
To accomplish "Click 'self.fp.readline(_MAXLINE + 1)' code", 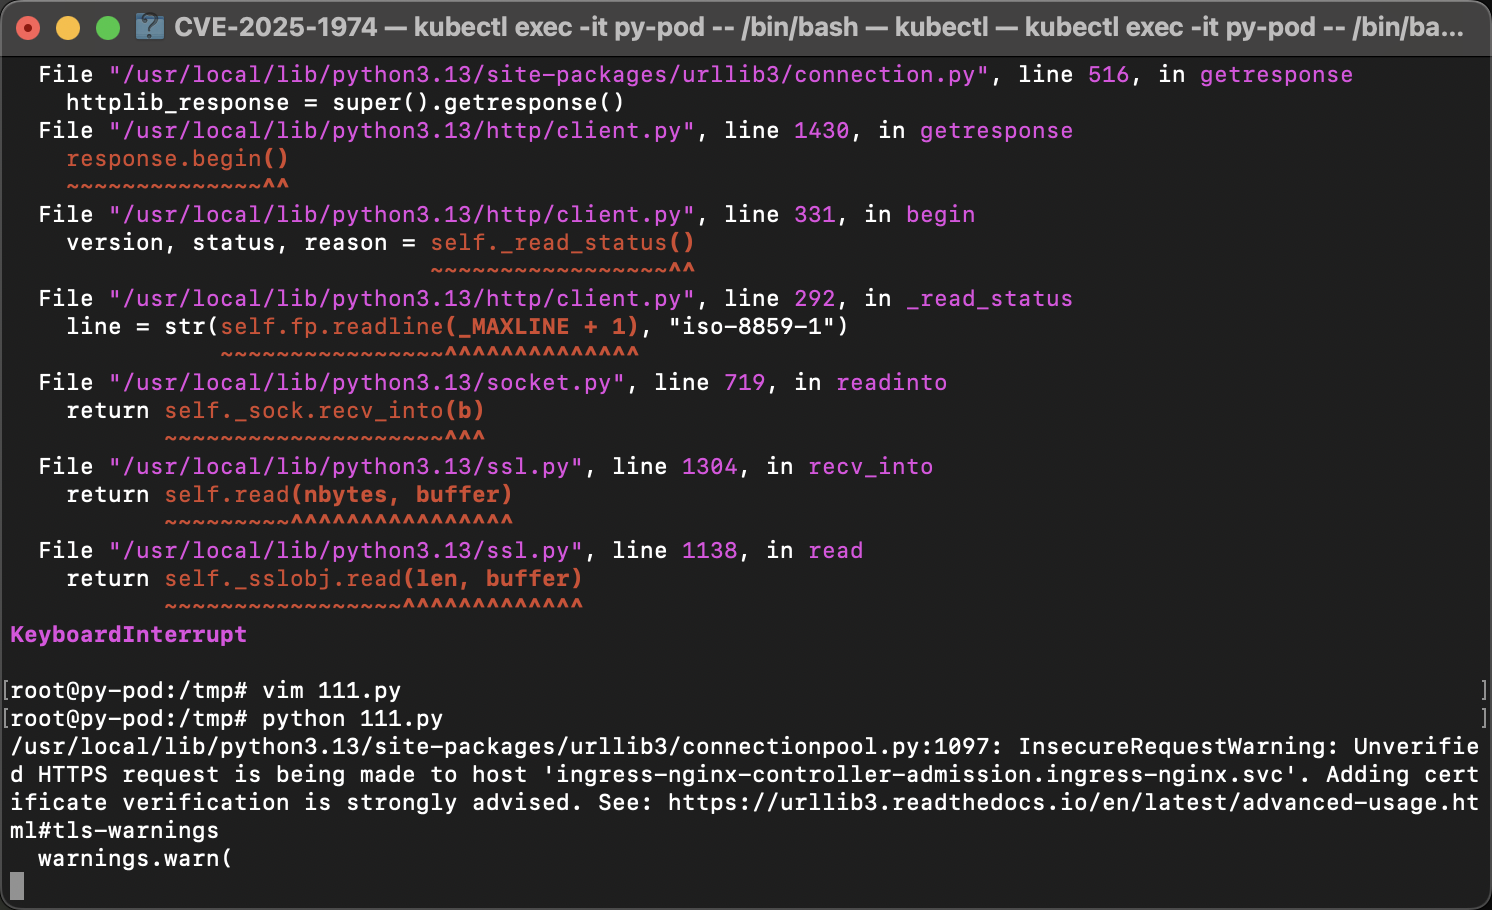I will (429, 326).
